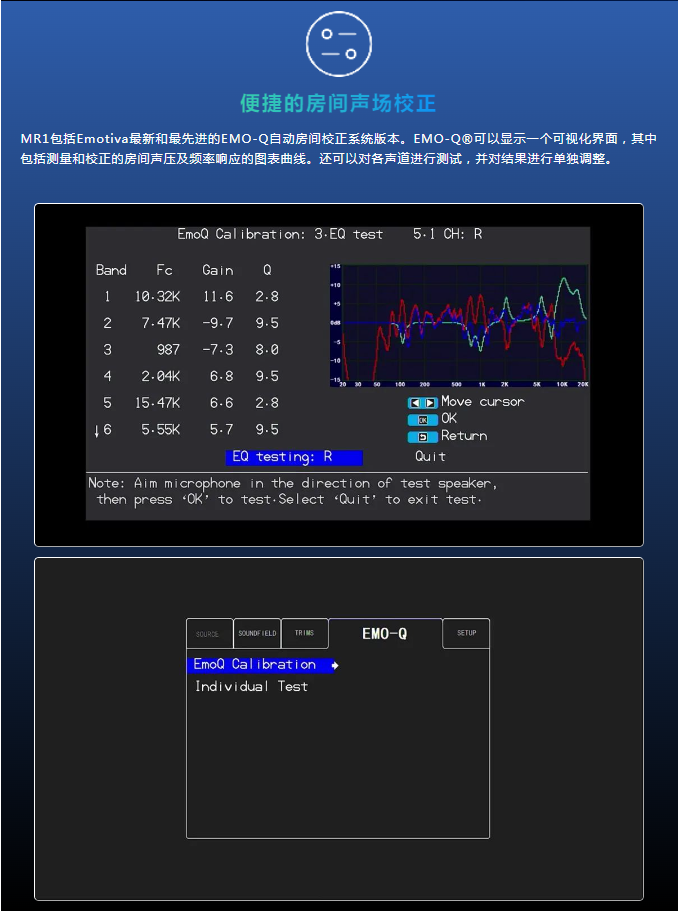The width and height of the screenshot is (678, 911).
Task: Click the band 2 gain value -9.7
Action: [x=217, y=323]
